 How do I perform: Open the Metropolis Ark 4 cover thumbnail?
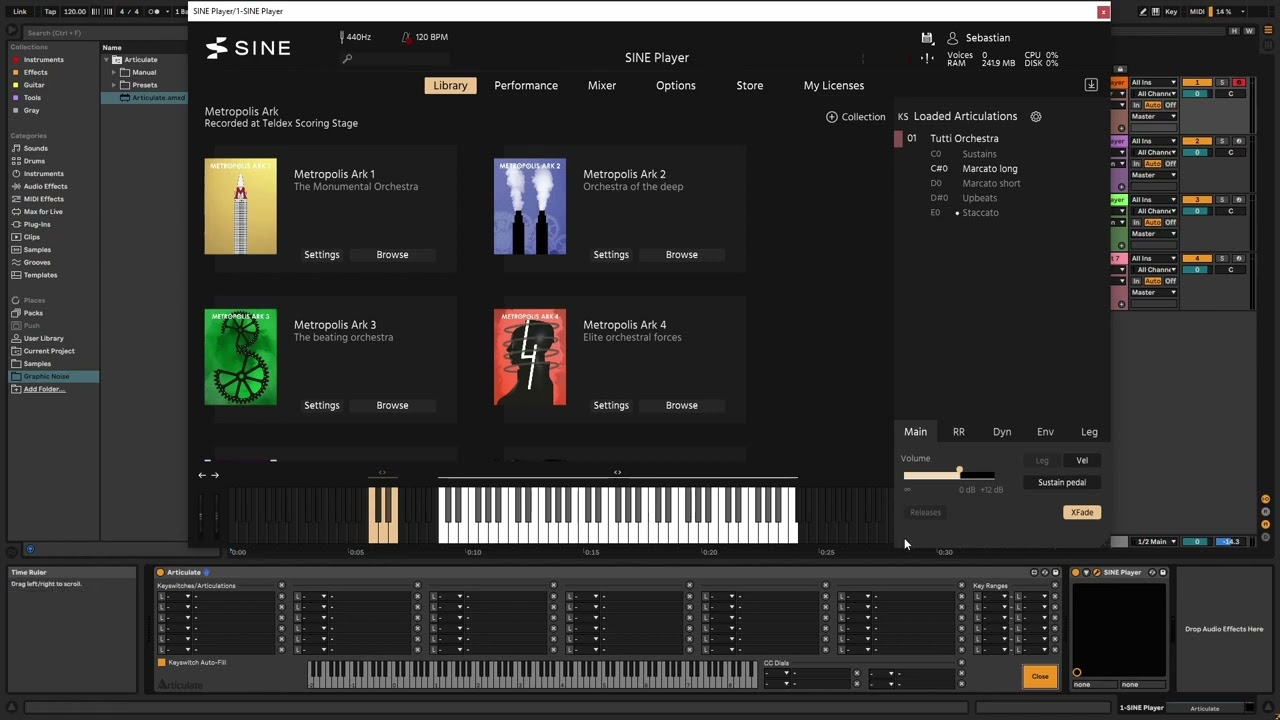530,357
